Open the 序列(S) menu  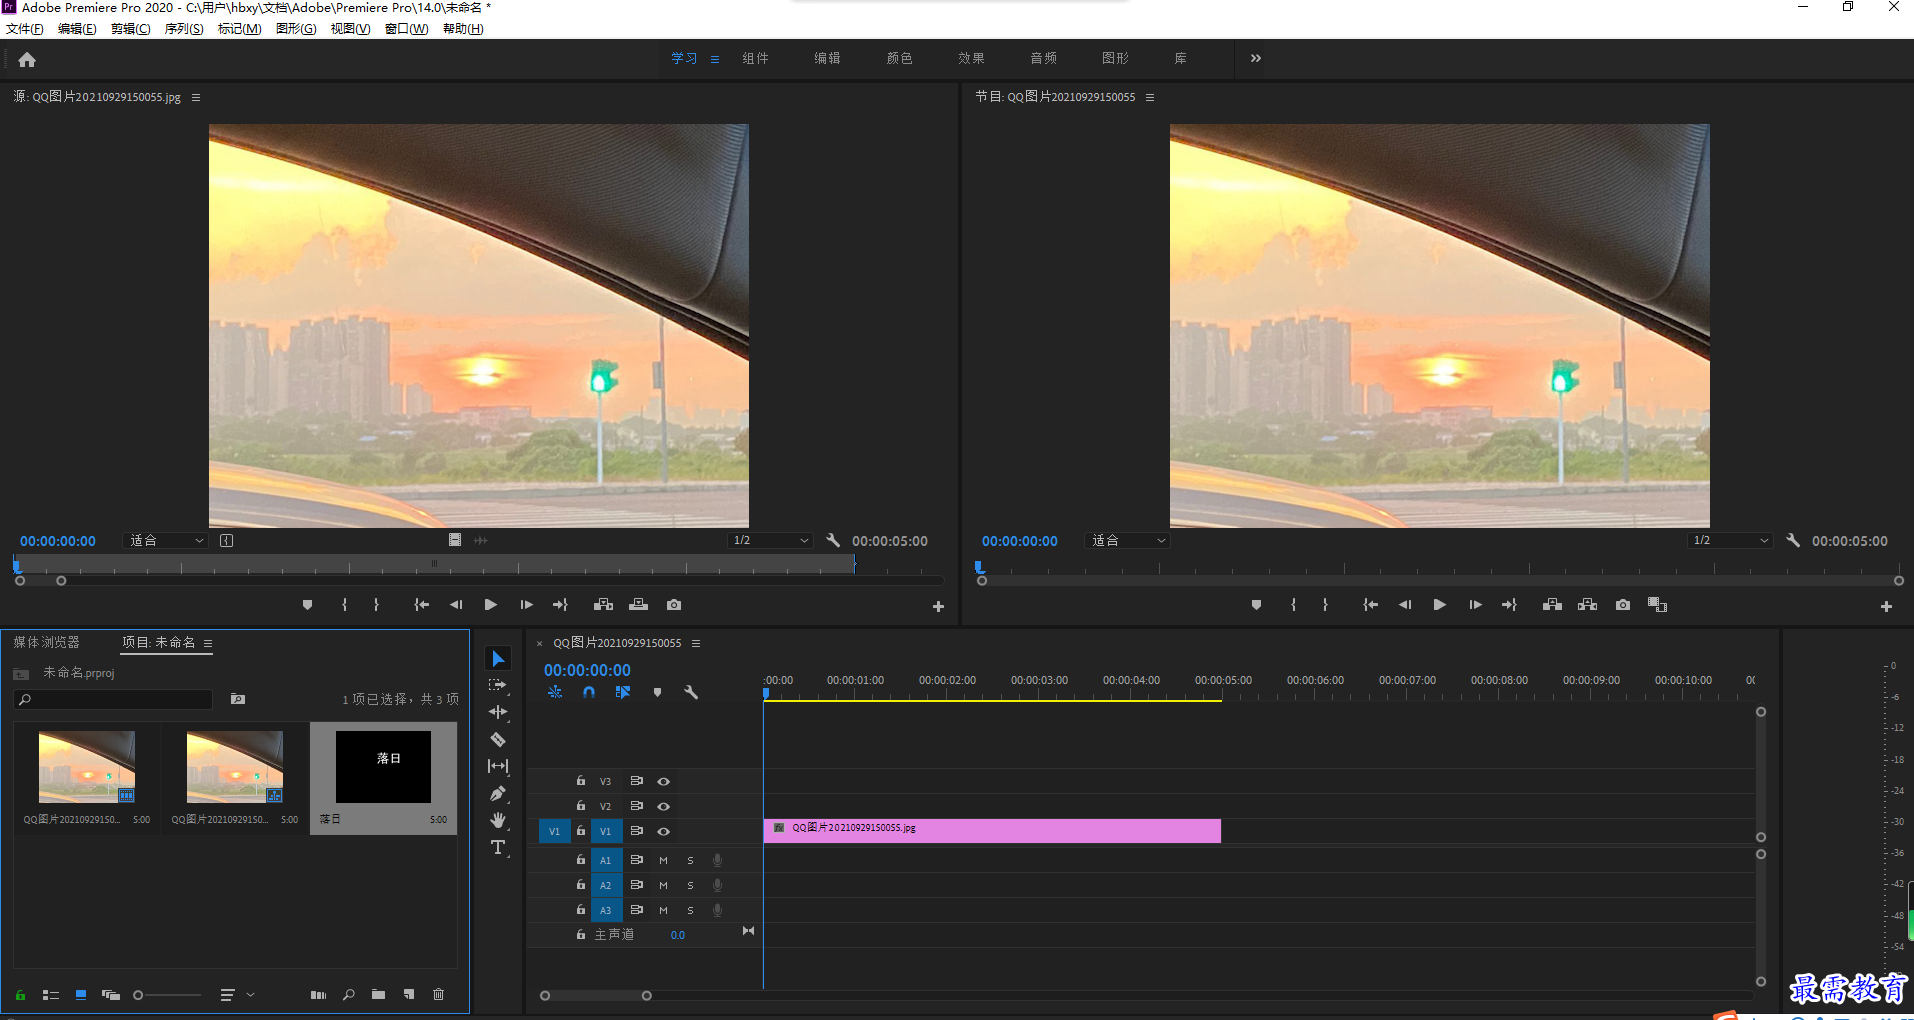tap(184, 29)
